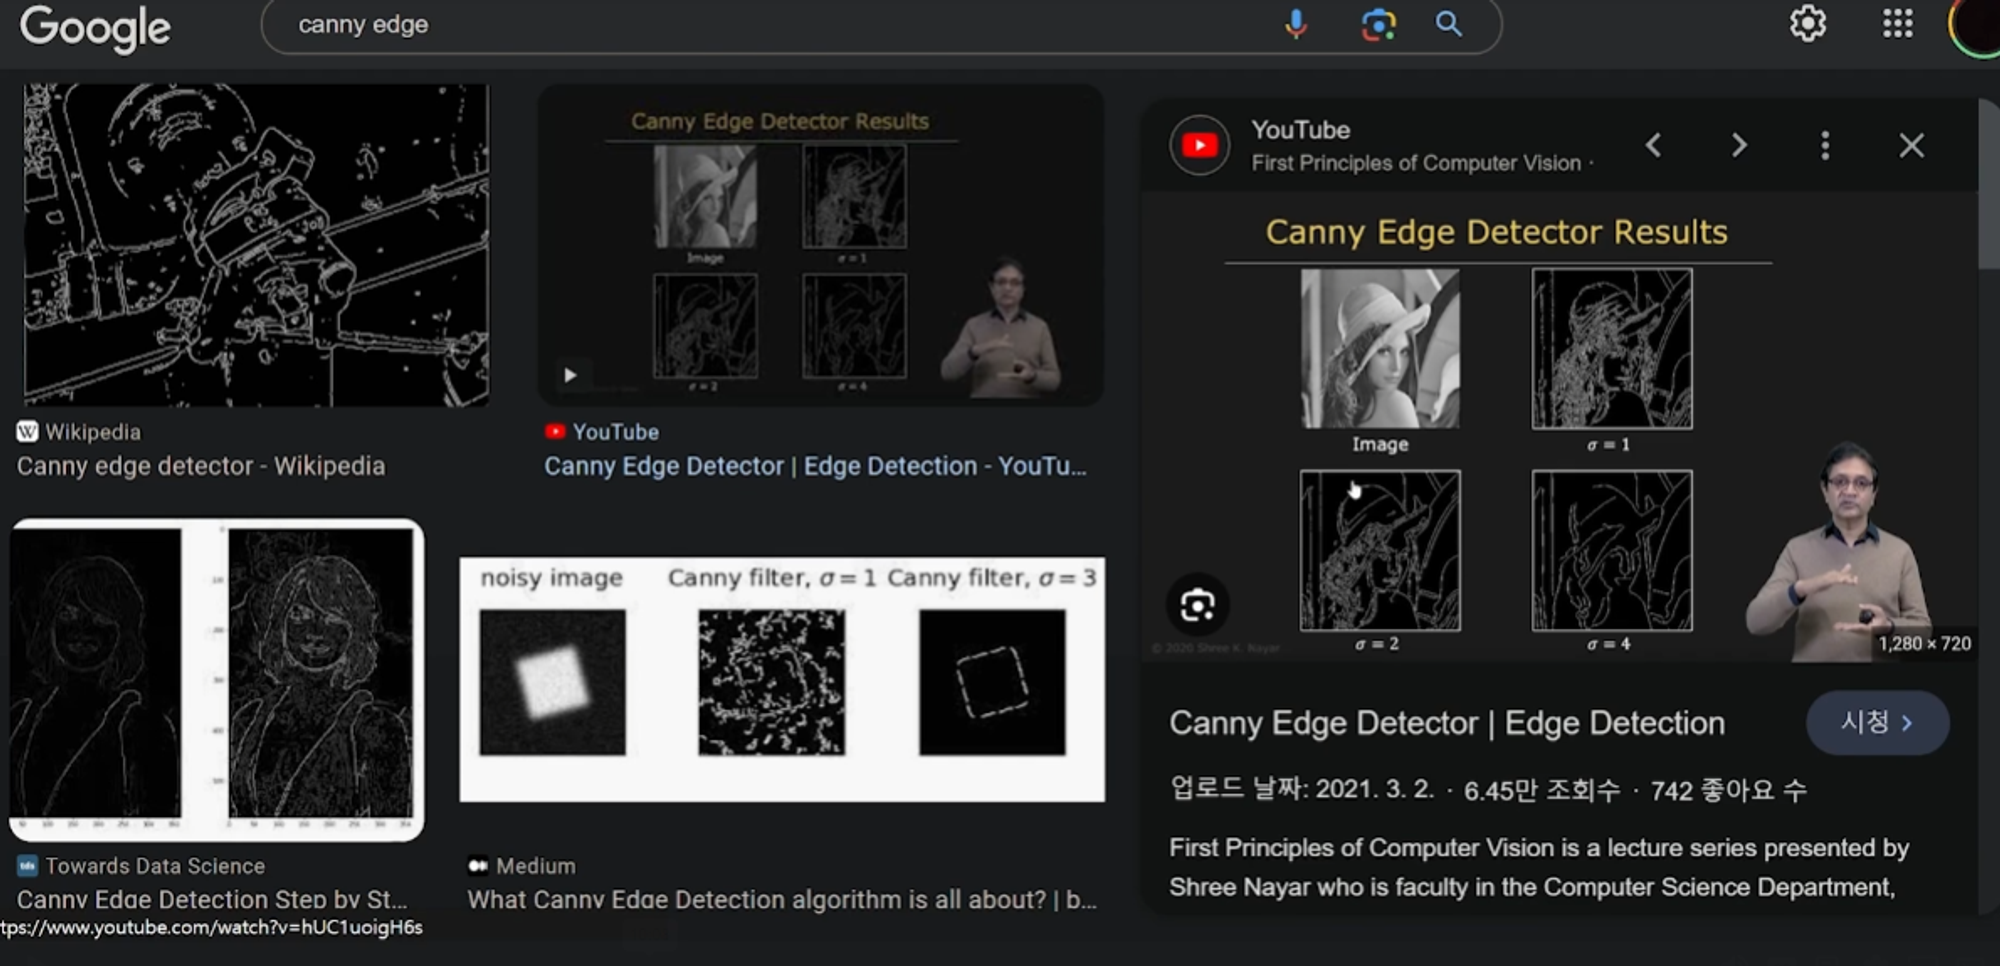The height and width of the screenshot is (966, 2000).
Task: Go to next image in preview panel
Action: tap(1739, 146)
